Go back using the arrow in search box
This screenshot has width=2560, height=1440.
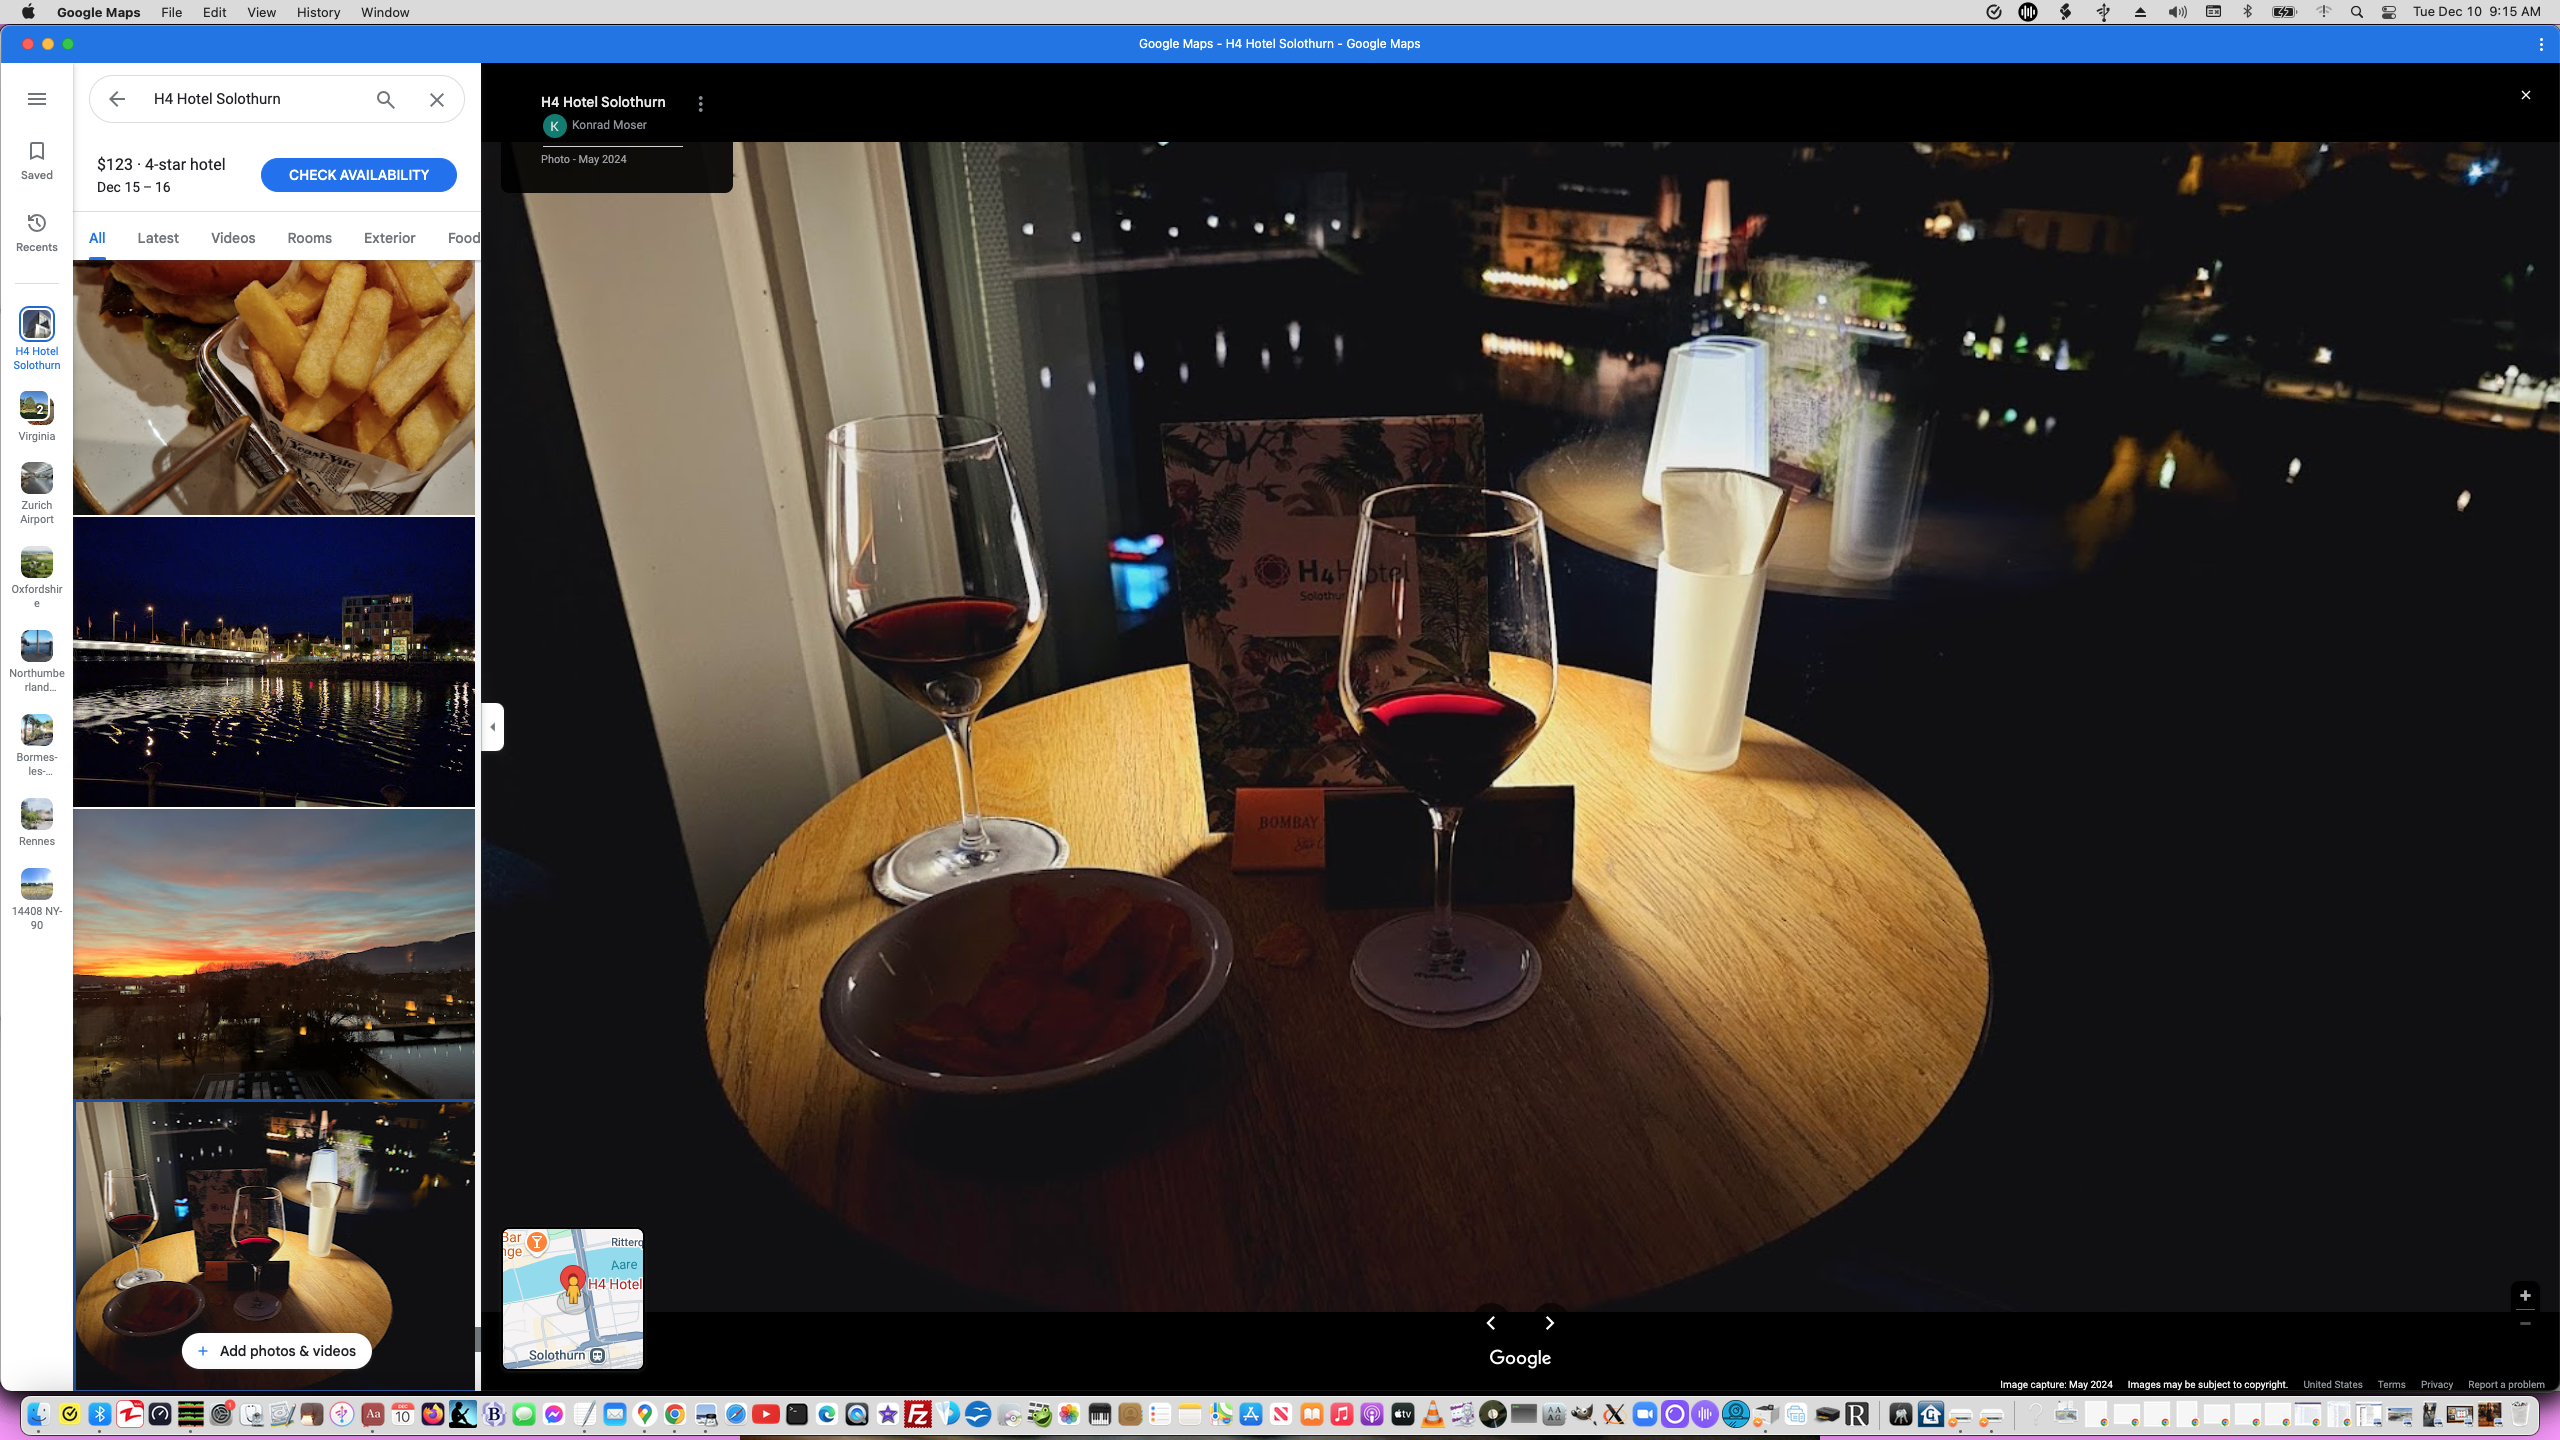(x=117, y=99)
